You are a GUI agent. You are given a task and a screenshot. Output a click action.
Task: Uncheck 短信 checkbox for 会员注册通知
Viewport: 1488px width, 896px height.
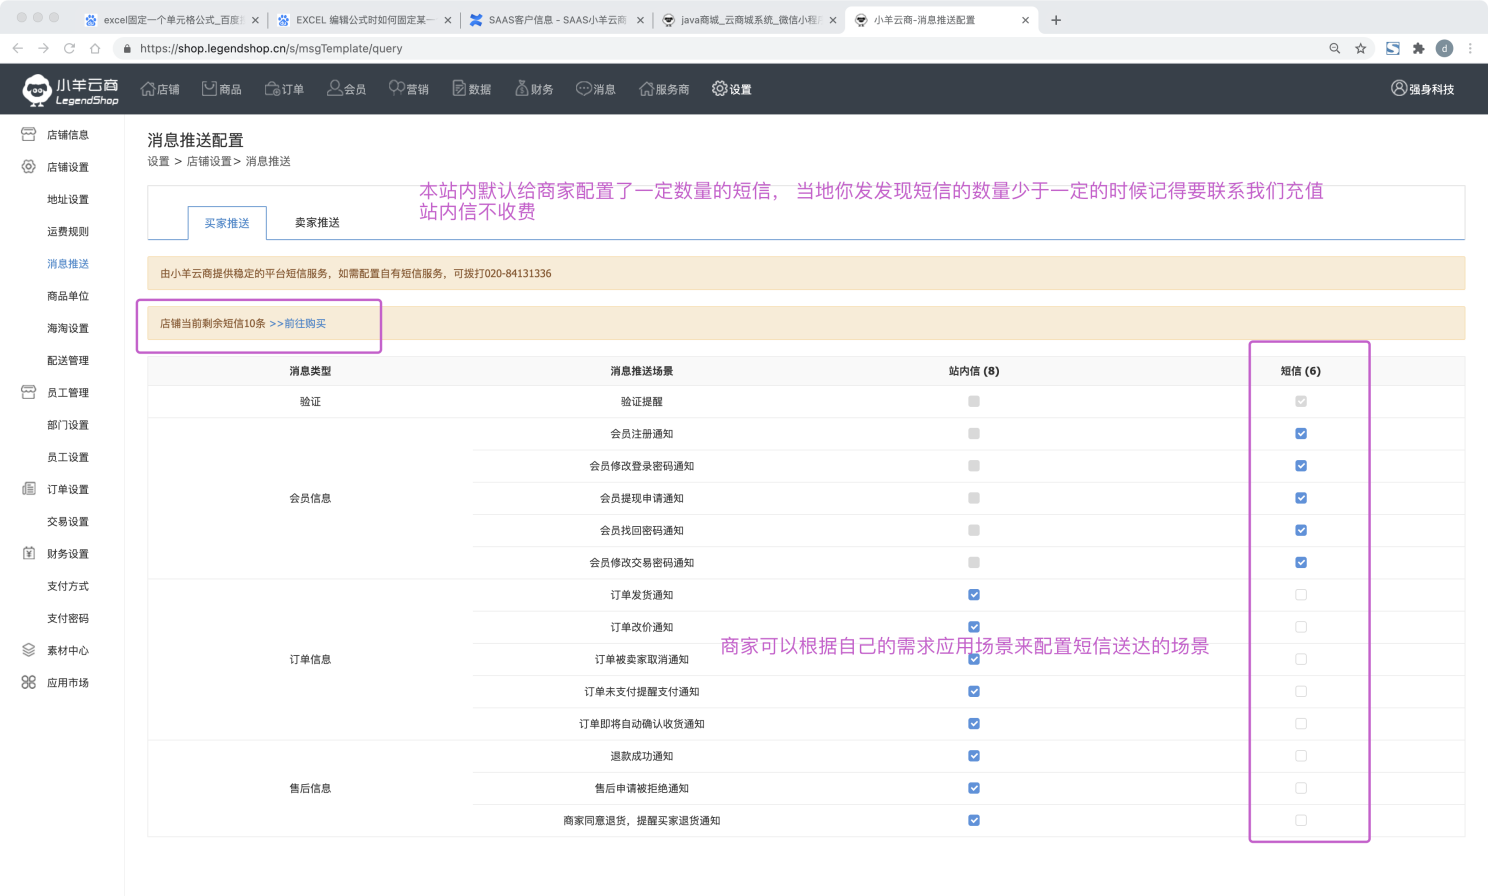1301,434
